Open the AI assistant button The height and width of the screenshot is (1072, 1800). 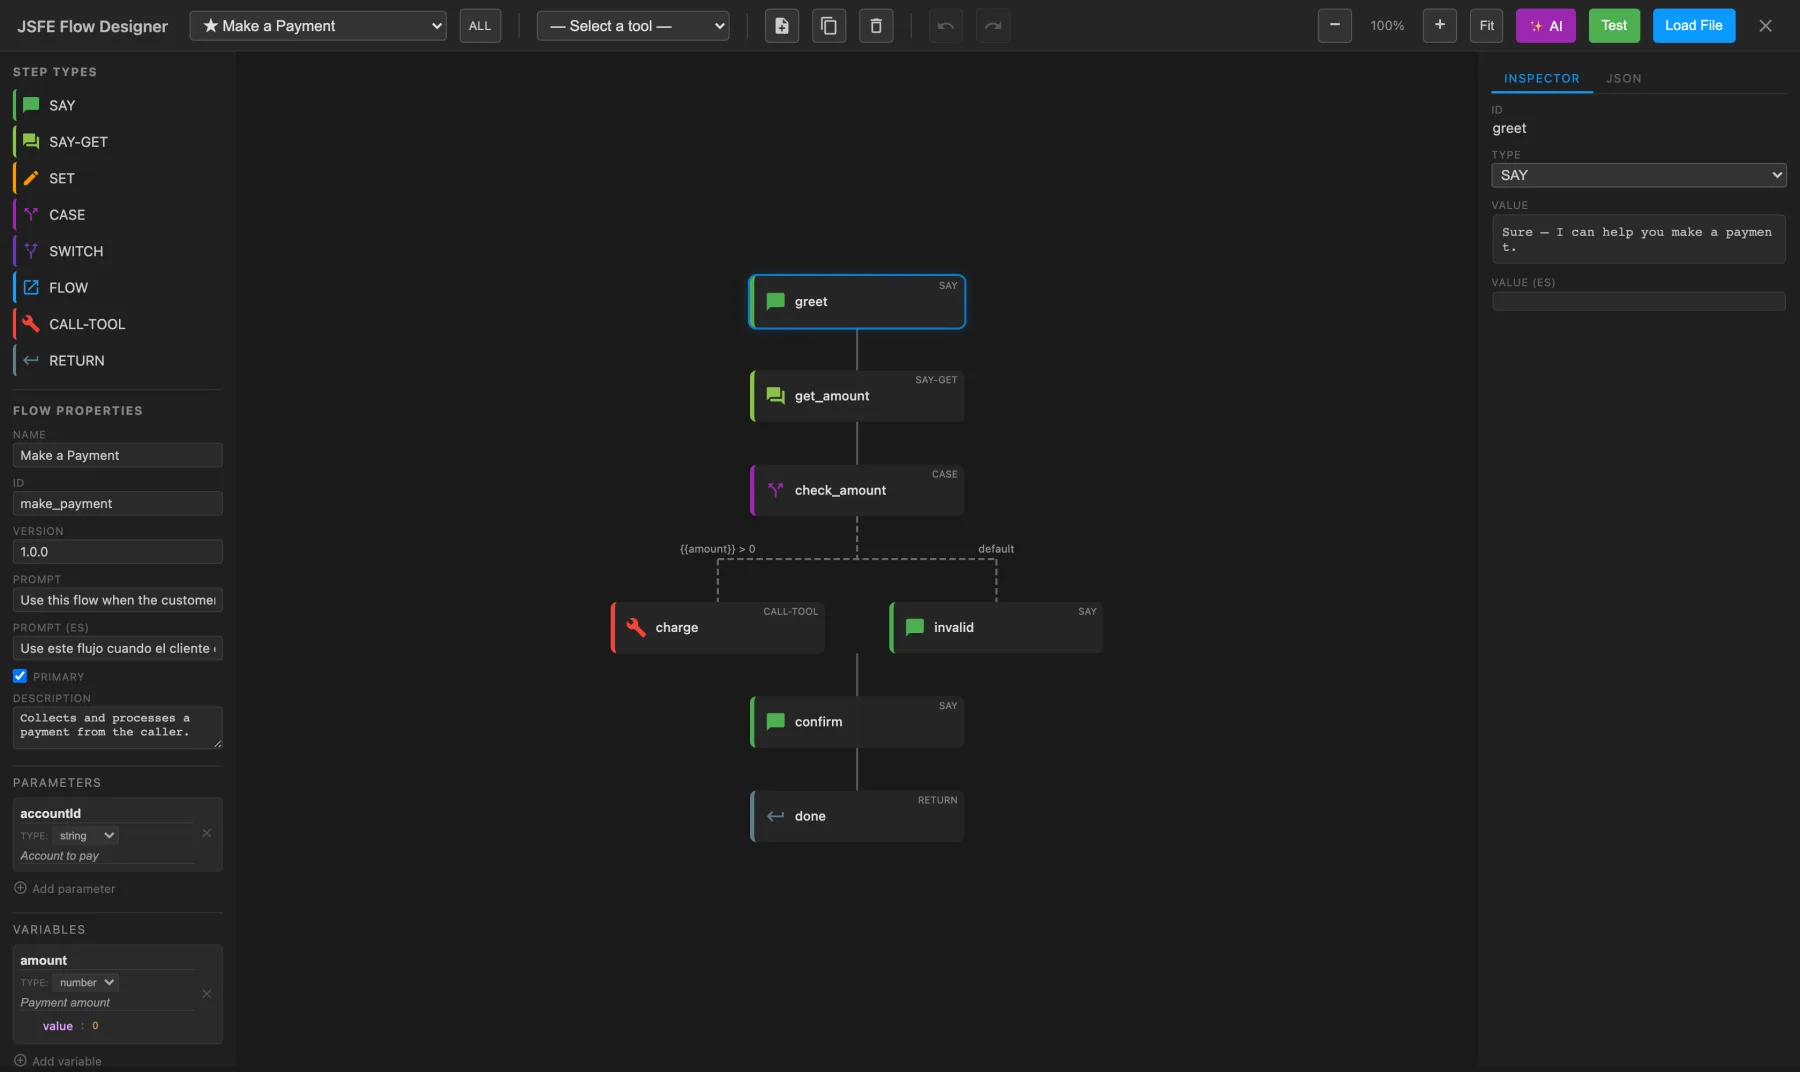point(1545,26)
